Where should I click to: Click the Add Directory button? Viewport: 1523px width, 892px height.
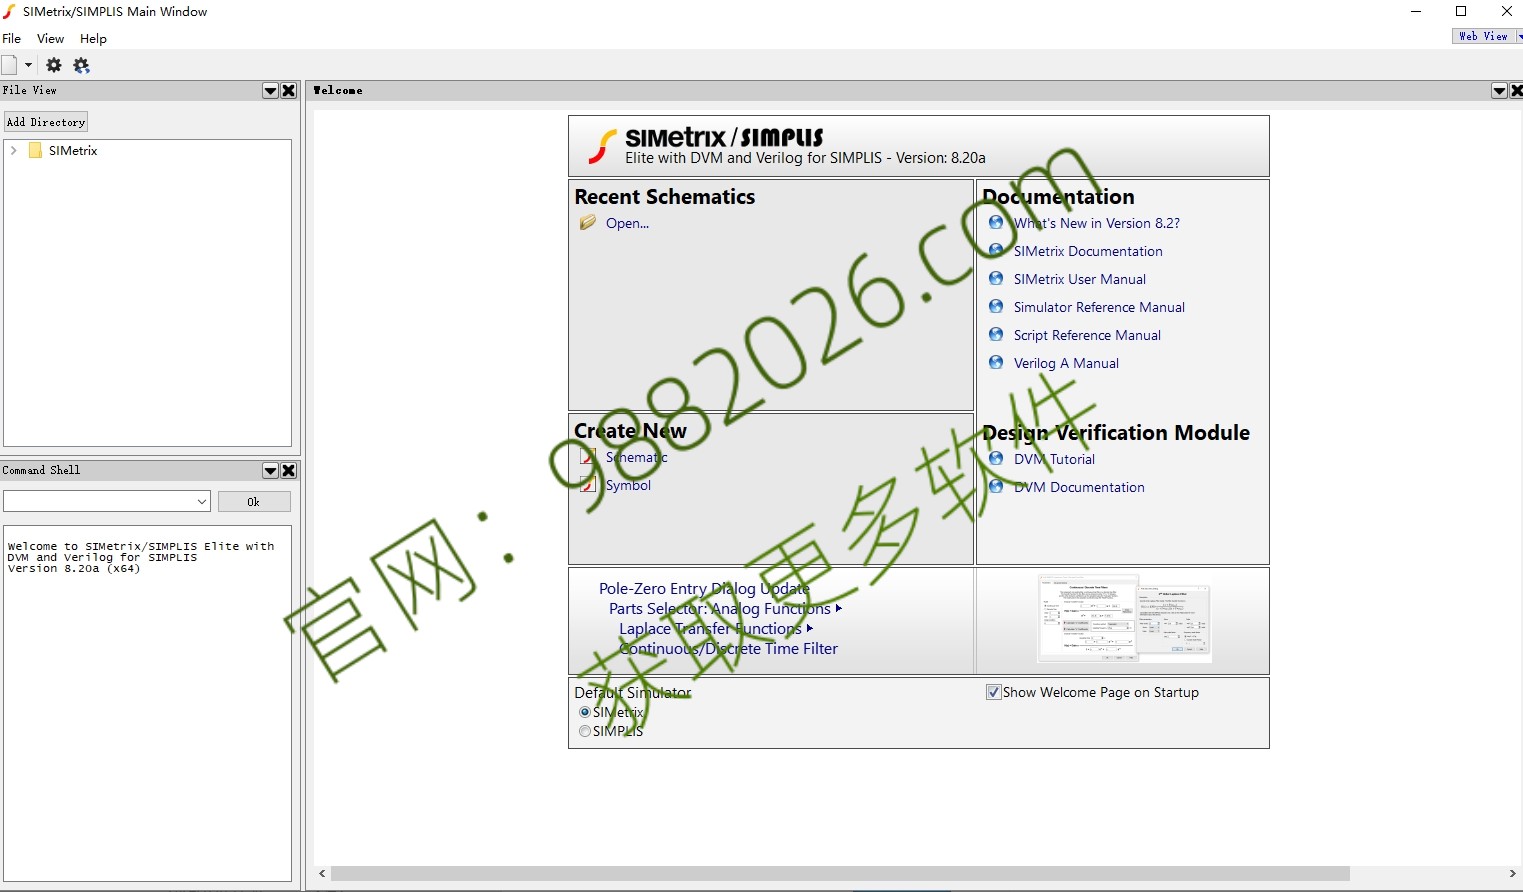tap(46, 122)
